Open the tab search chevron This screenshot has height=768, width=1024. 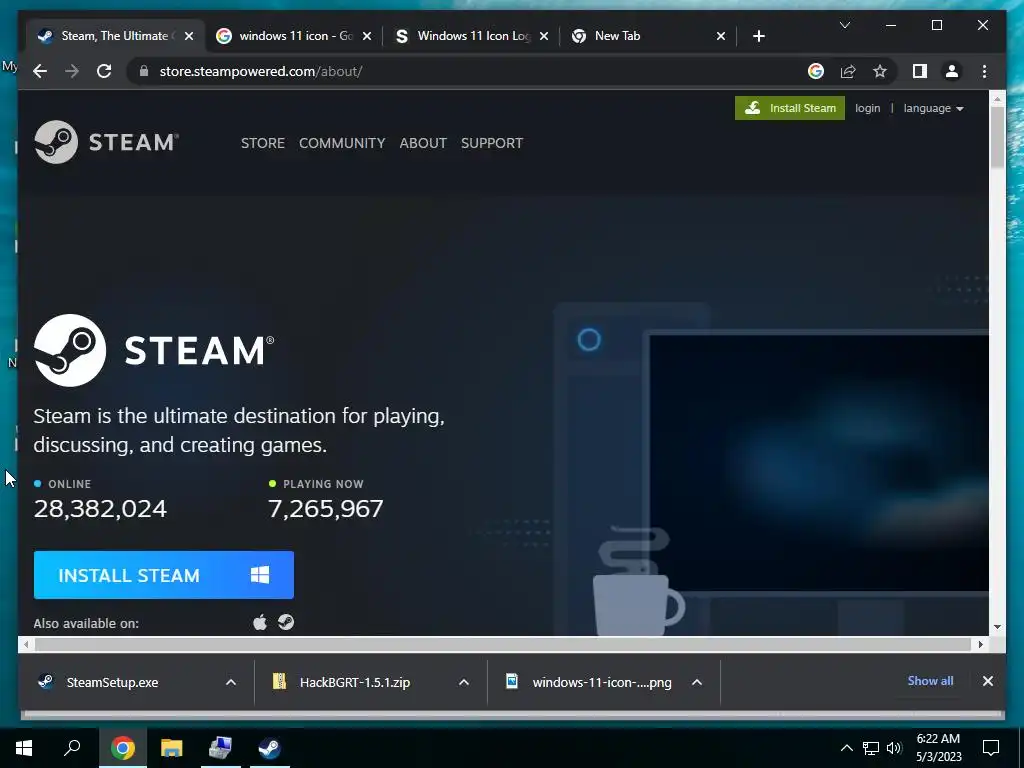pyautogui.click(x=844, y=25)
